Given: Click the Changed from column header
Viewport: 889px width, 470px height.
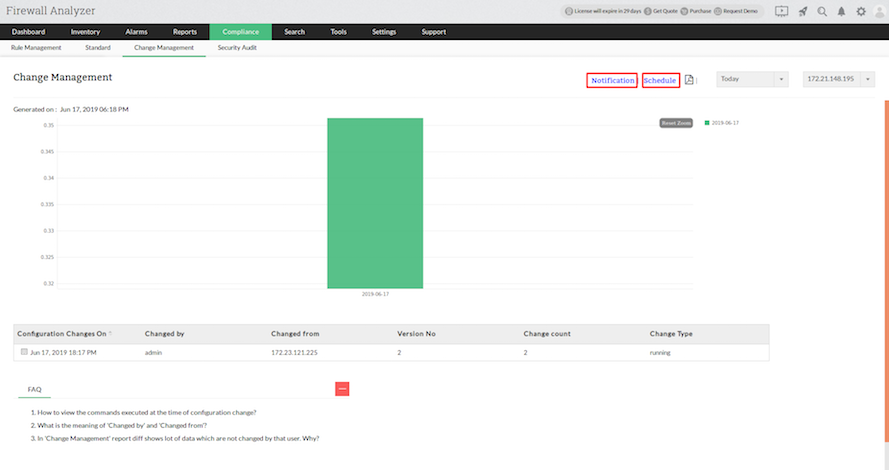Looking at the screenshot, I should click(x=295, y=334).
